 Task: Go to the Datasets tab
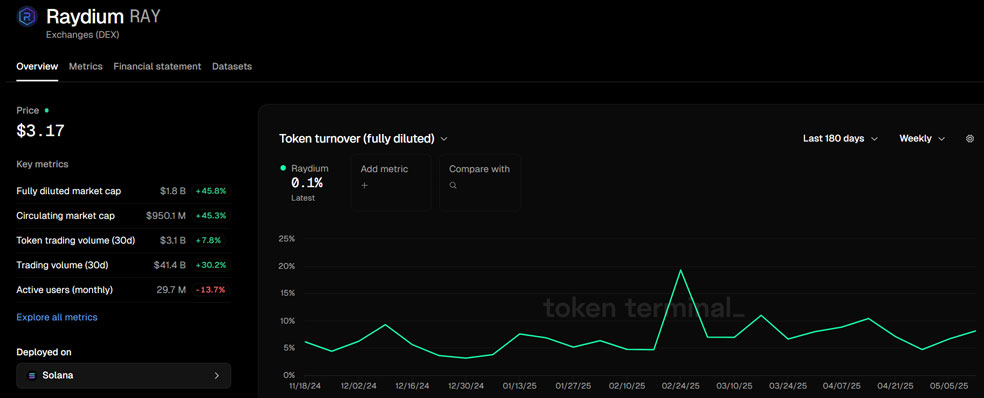232,66
